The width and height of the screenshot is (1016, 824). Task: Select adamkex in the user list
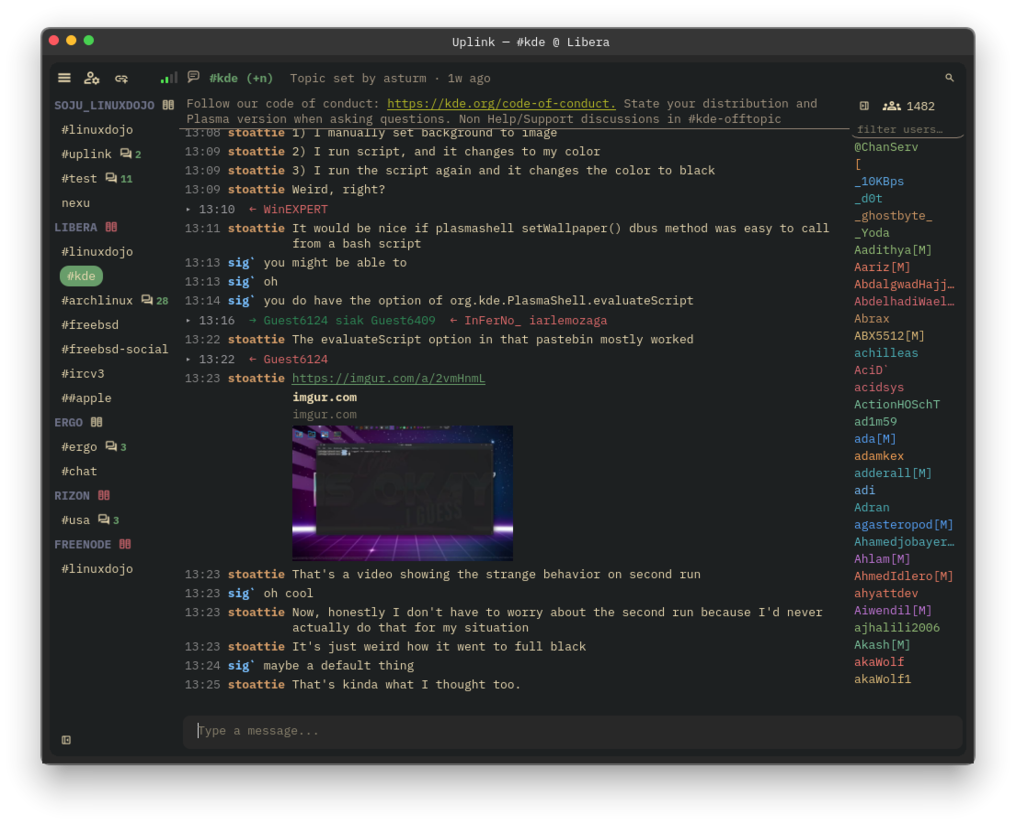[x=879, y=456]
